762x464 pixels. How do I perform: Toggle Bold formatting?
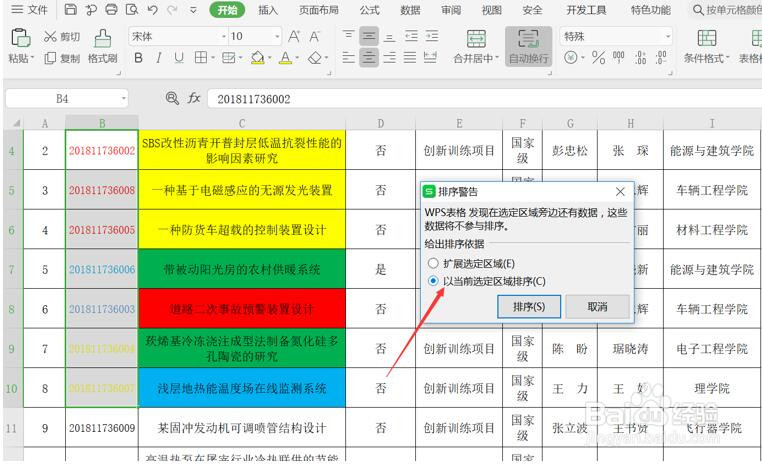[x=139, y=58]
